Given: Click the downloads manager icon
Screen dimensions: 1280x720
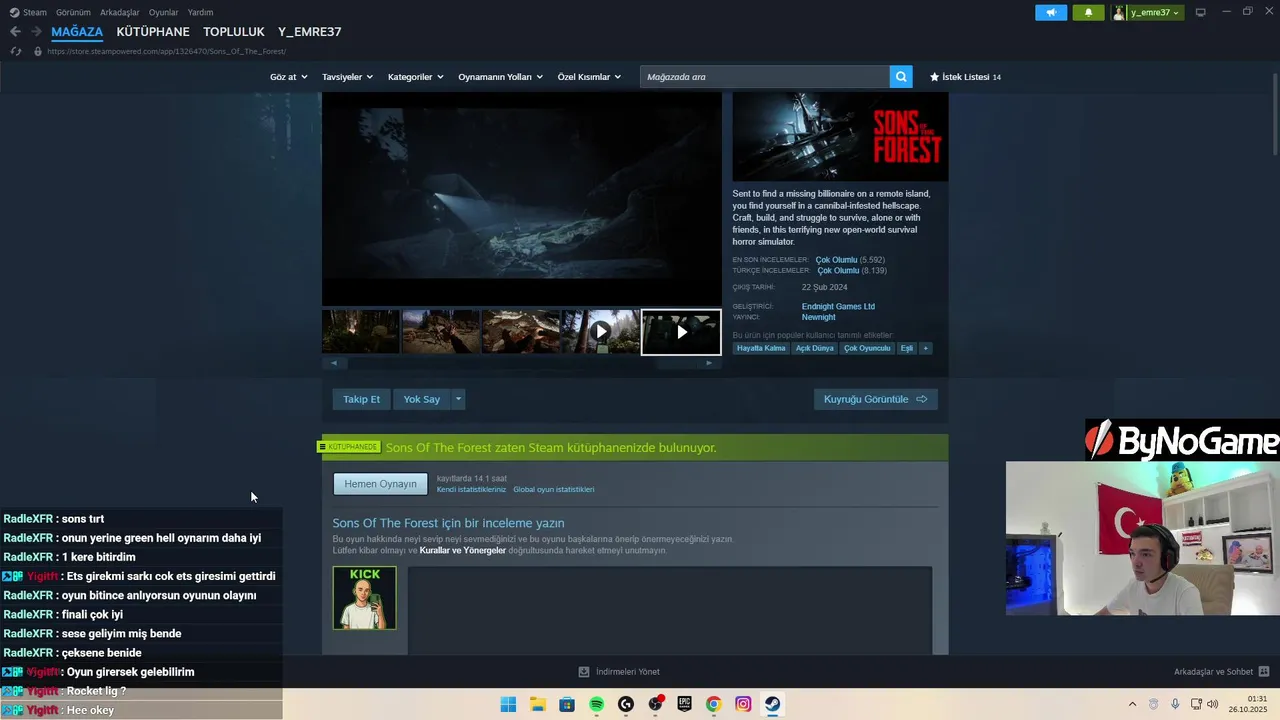Looking at the screenshot, I should [x=584, y=672].
